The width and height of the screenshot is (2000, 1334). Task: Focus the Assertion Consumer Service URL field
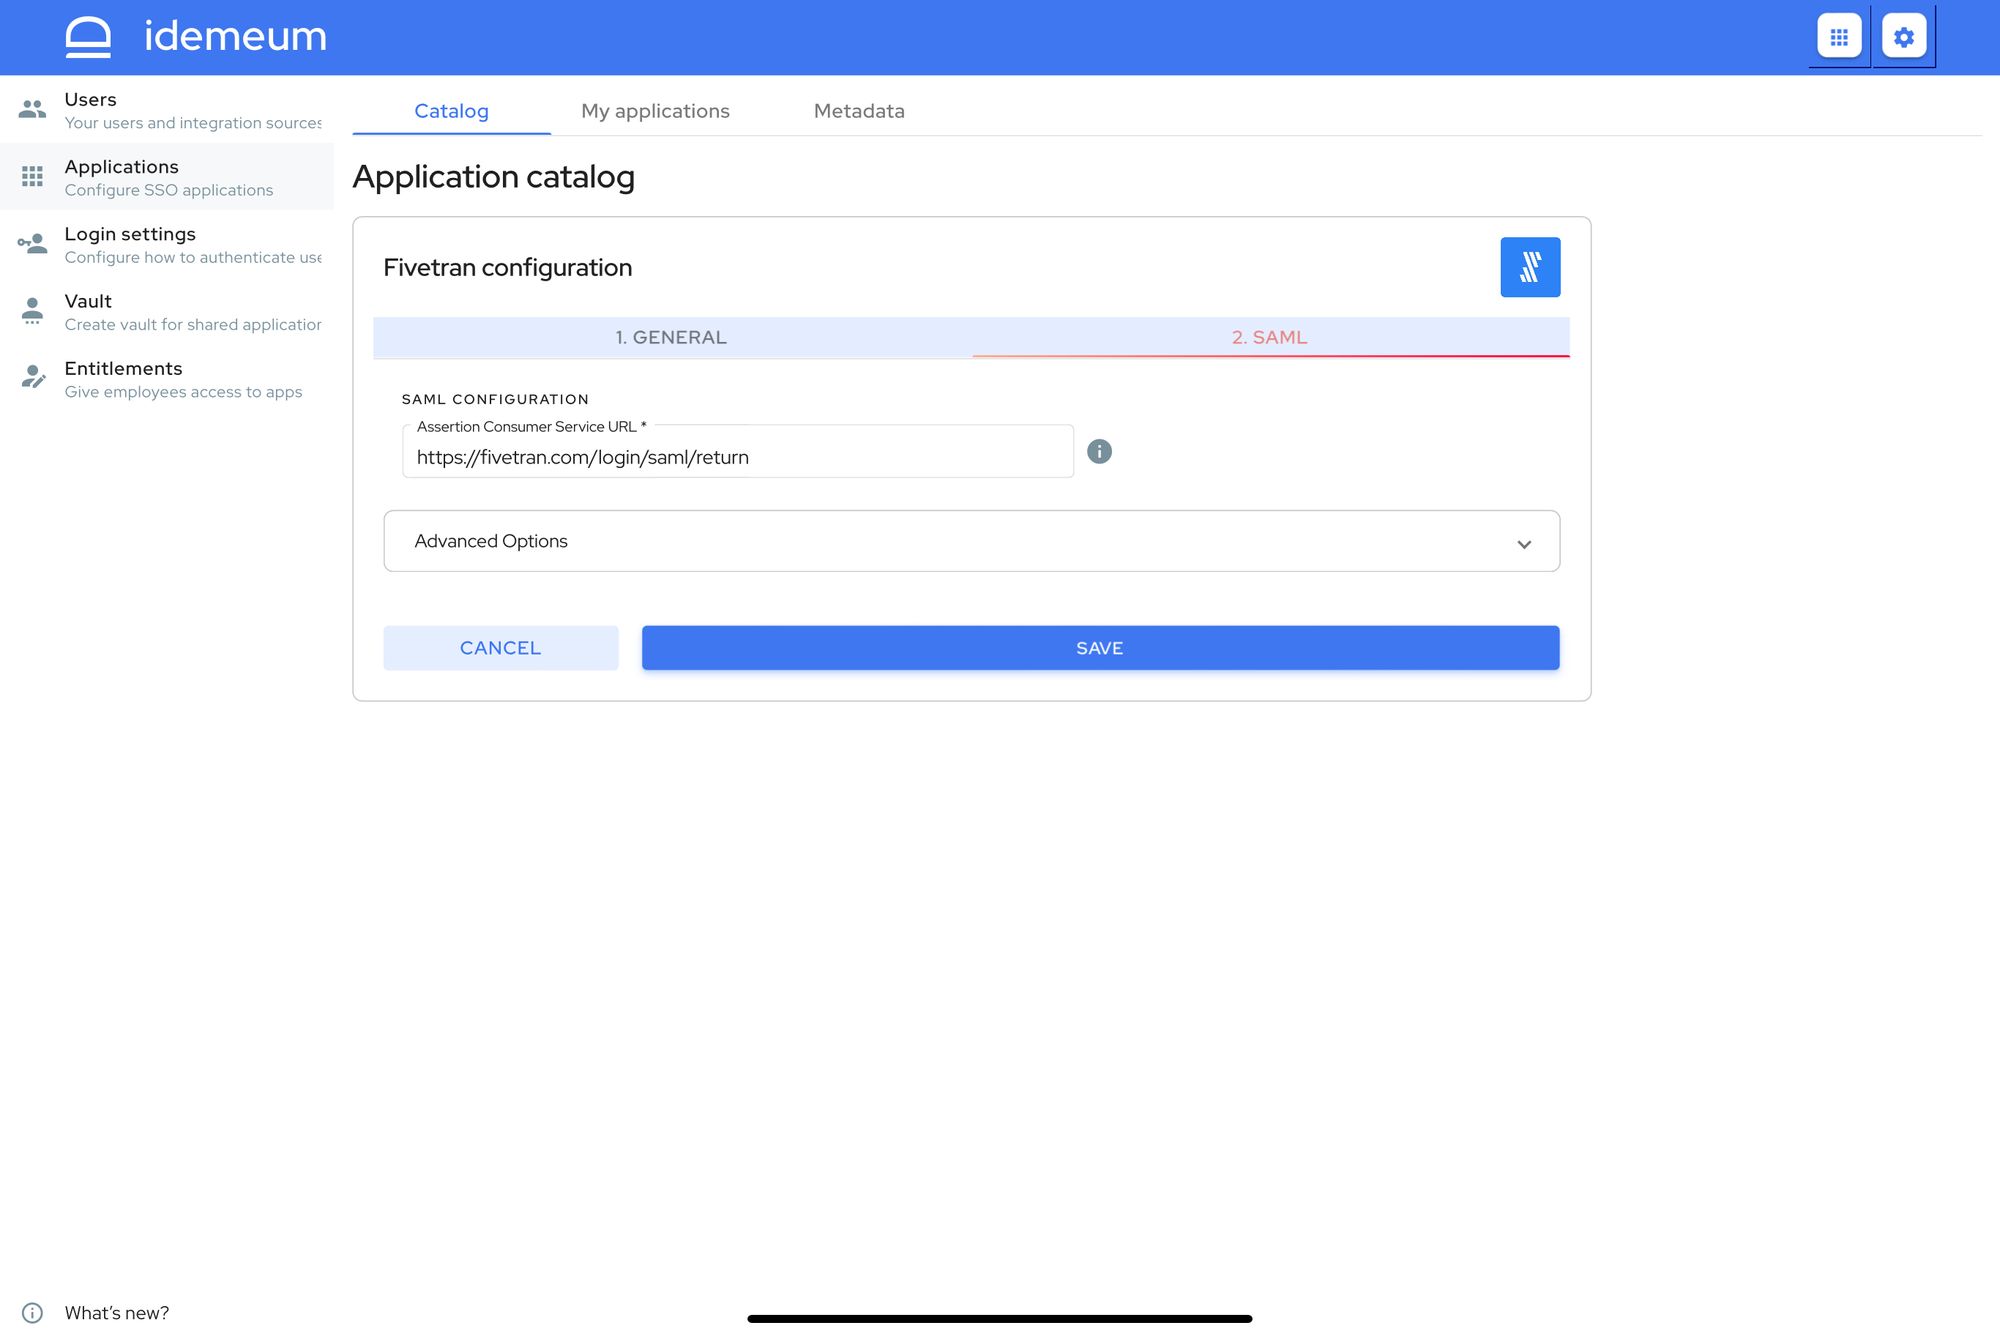tap(738, 452)
